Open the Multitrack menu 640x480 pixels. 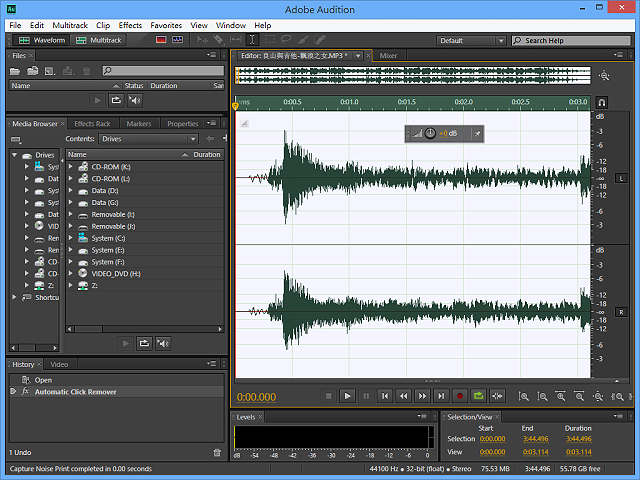(x=70, y=25)
